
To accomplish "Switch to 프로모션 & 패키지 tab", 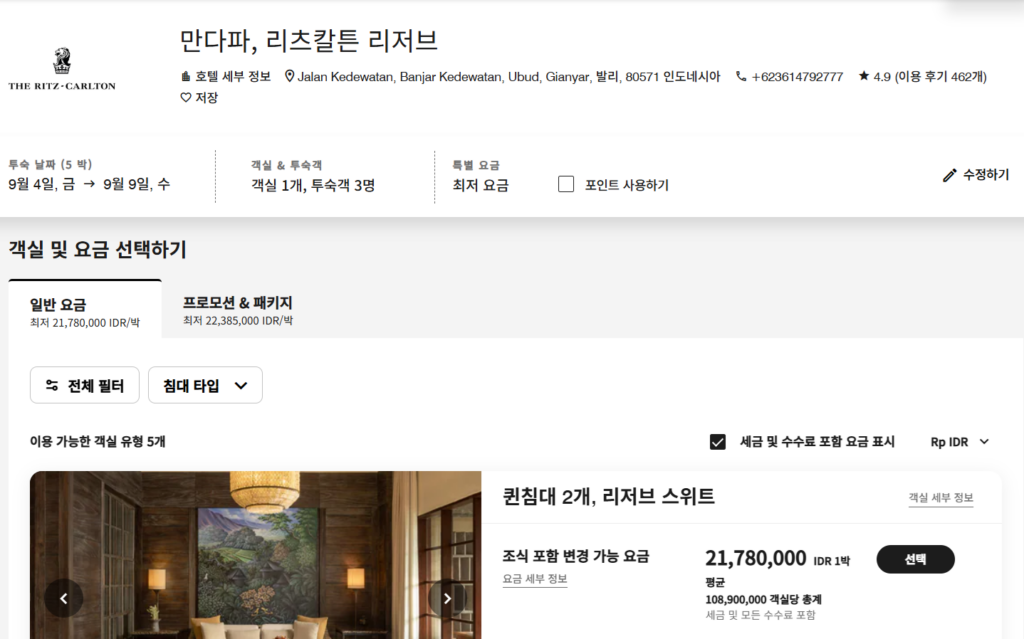I will point(238,309).
